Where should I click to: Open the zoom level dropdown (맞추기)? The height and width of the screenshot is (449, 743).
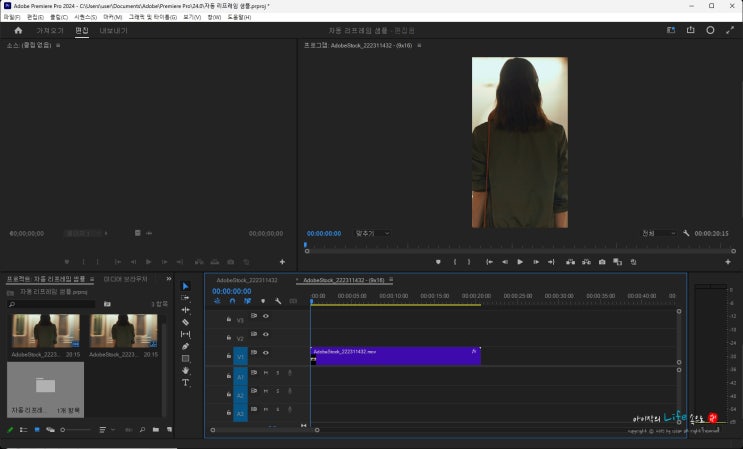pyautogui.click(x=372, y=233)
